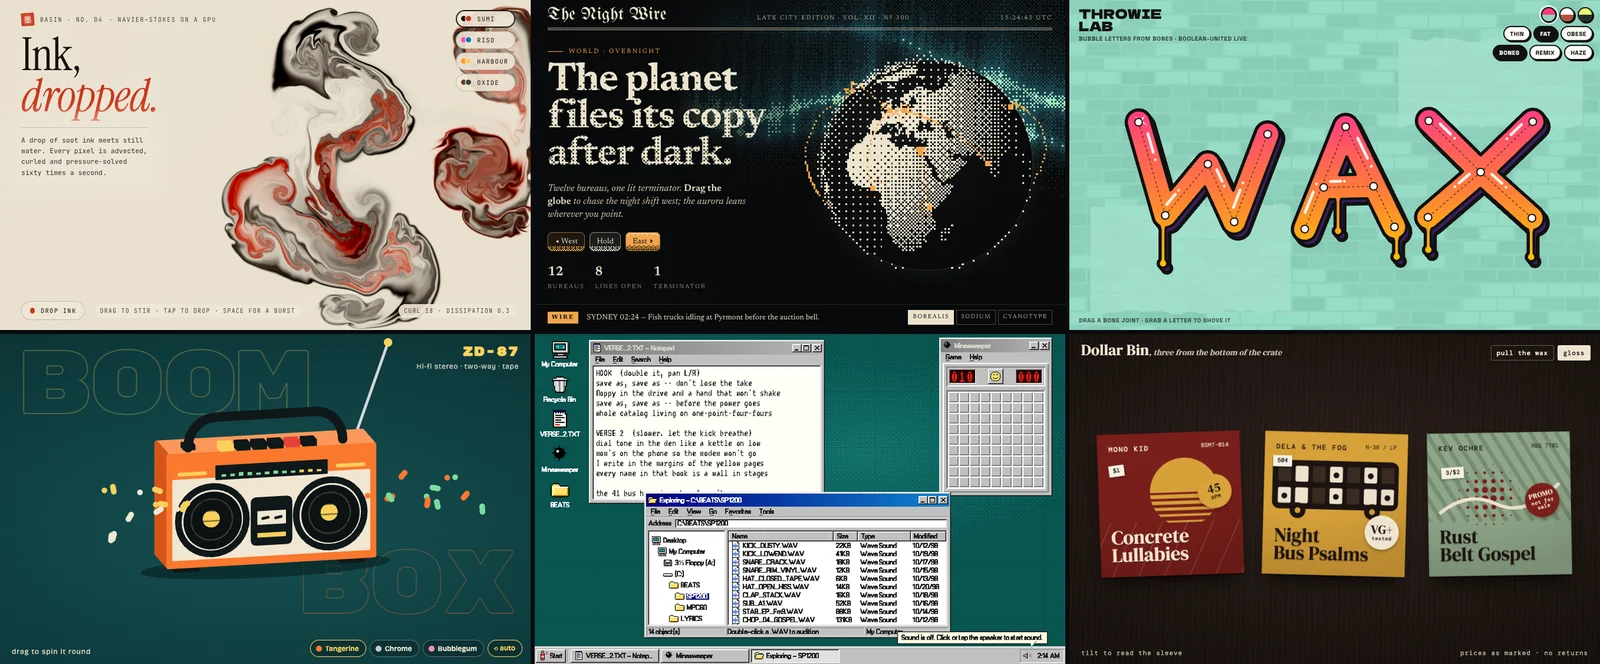The width and height of the screenshot is (1600, 664).
Task: Select CHOP_04_GOSPEL.WAV in the Explorer list
Action: click(778, 620)
